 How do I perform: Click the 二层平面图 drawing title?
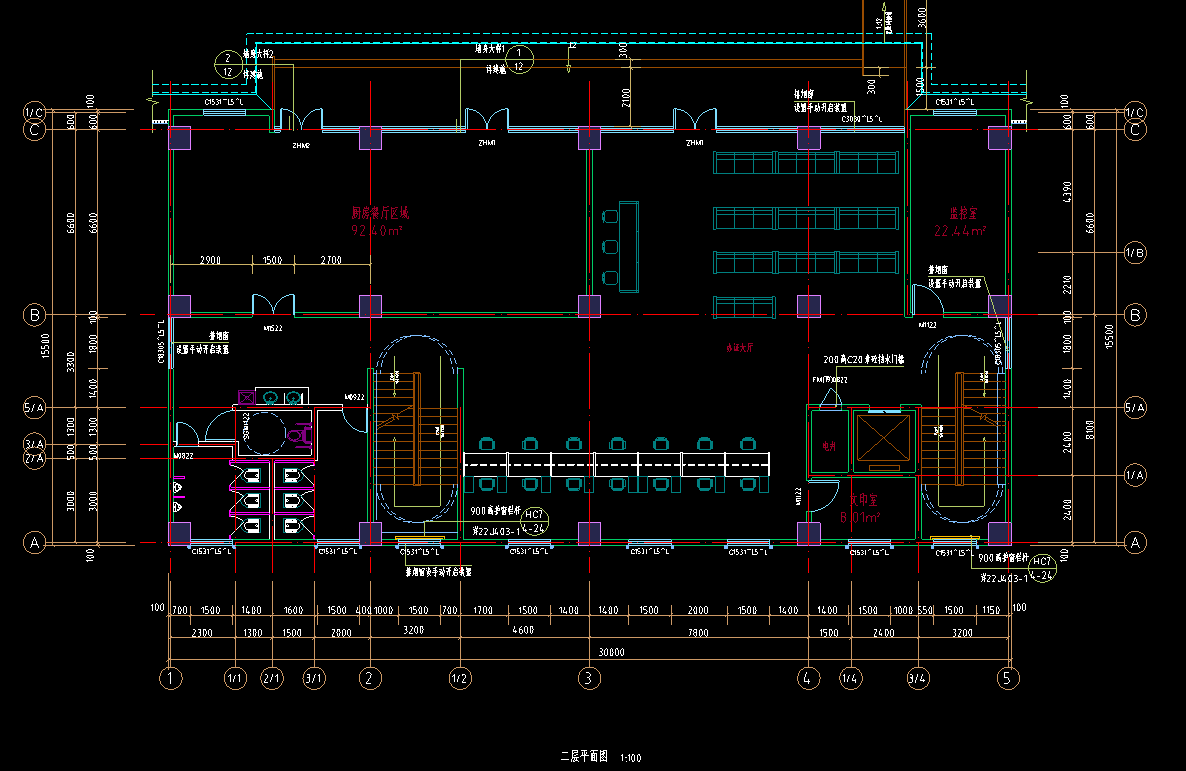(585, 757)
